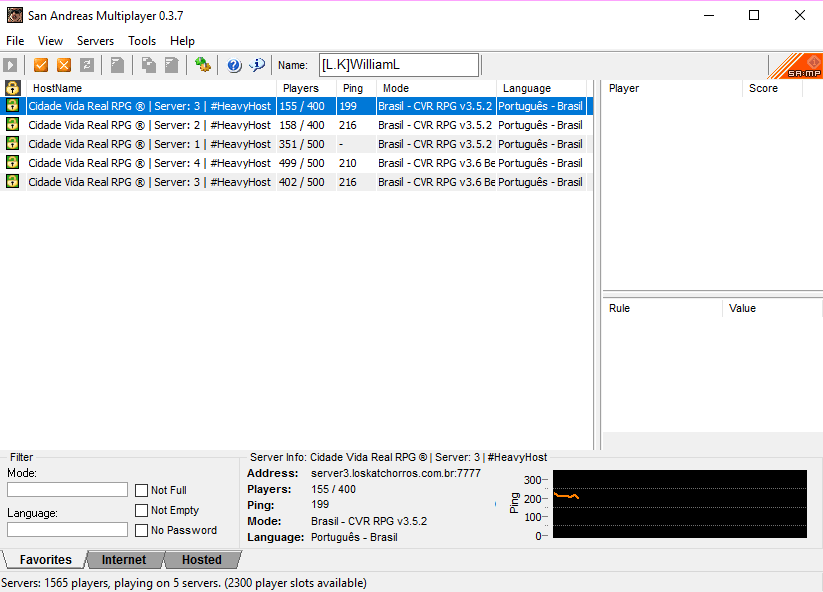This screenshot has width=823, height=592.
Task: Click the lock icon of the 402 / 500 server
Action: [12, 182]
